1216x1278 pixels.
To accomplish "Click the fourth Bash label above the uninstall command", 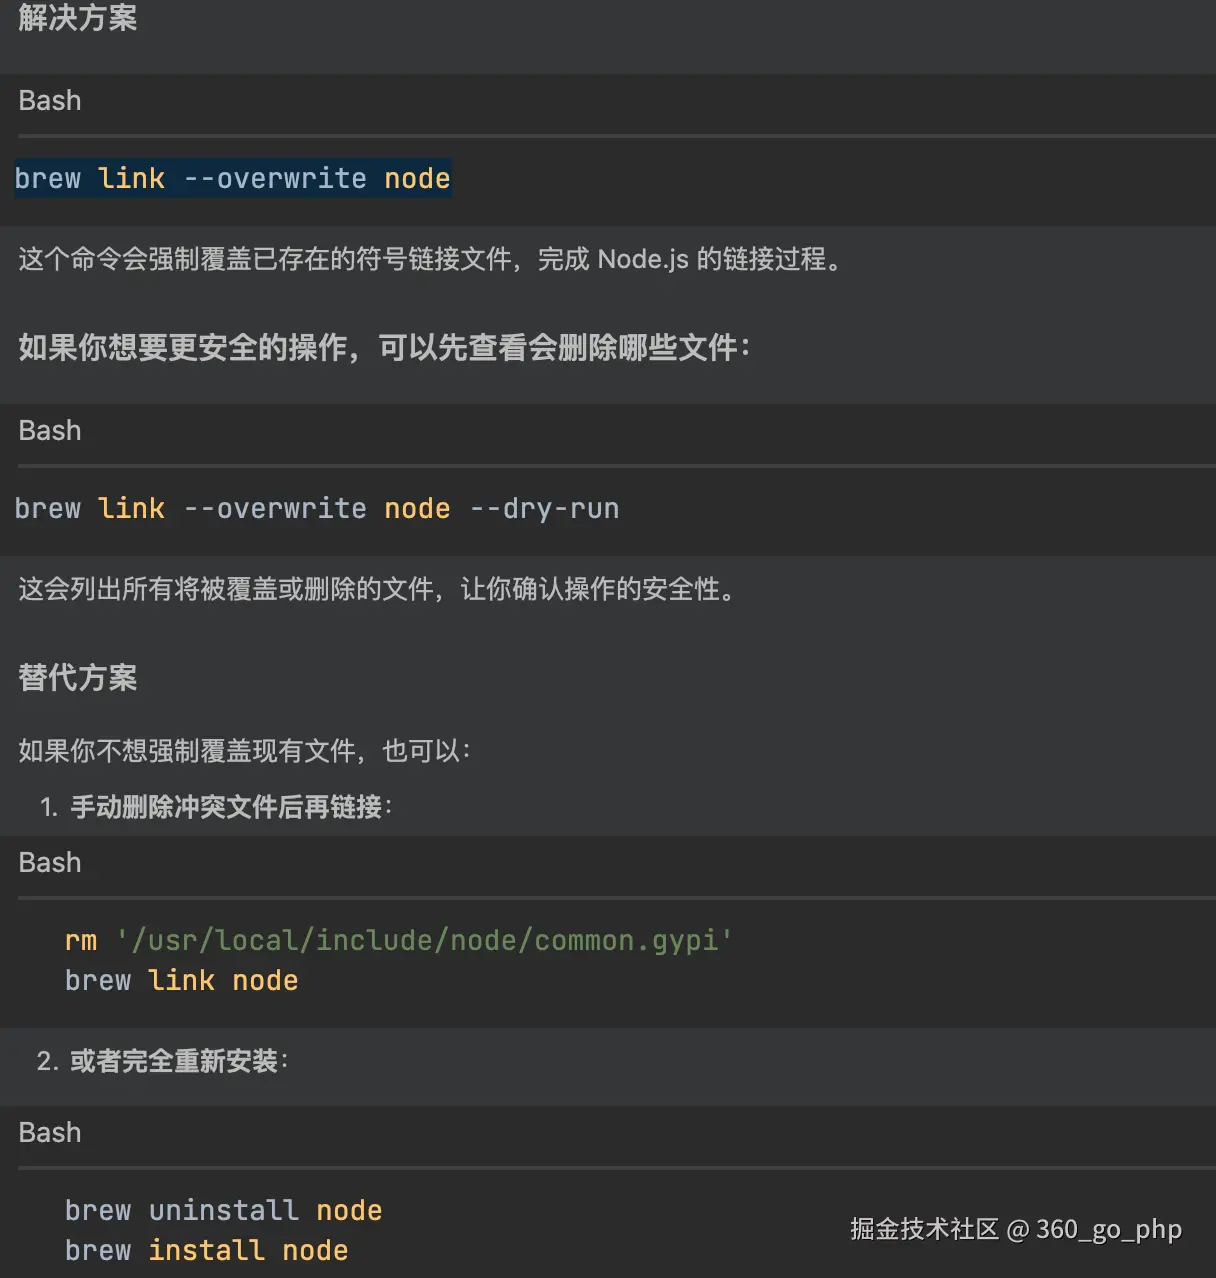I will [50, 1133].
